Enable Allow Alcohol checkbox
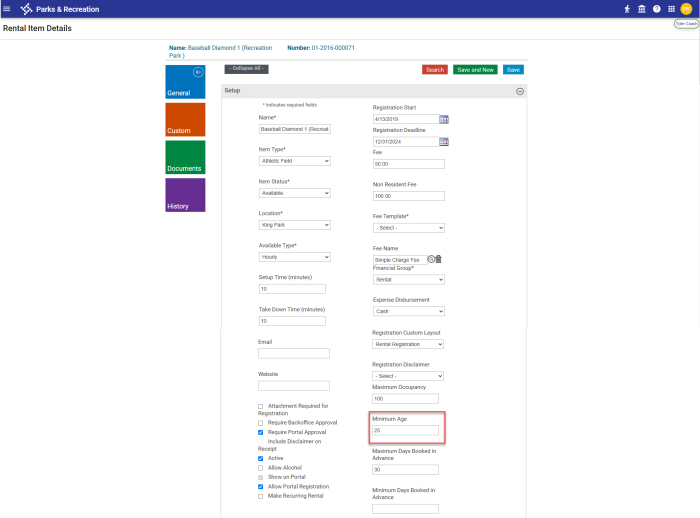700x518 pixels. pos(261,468)
